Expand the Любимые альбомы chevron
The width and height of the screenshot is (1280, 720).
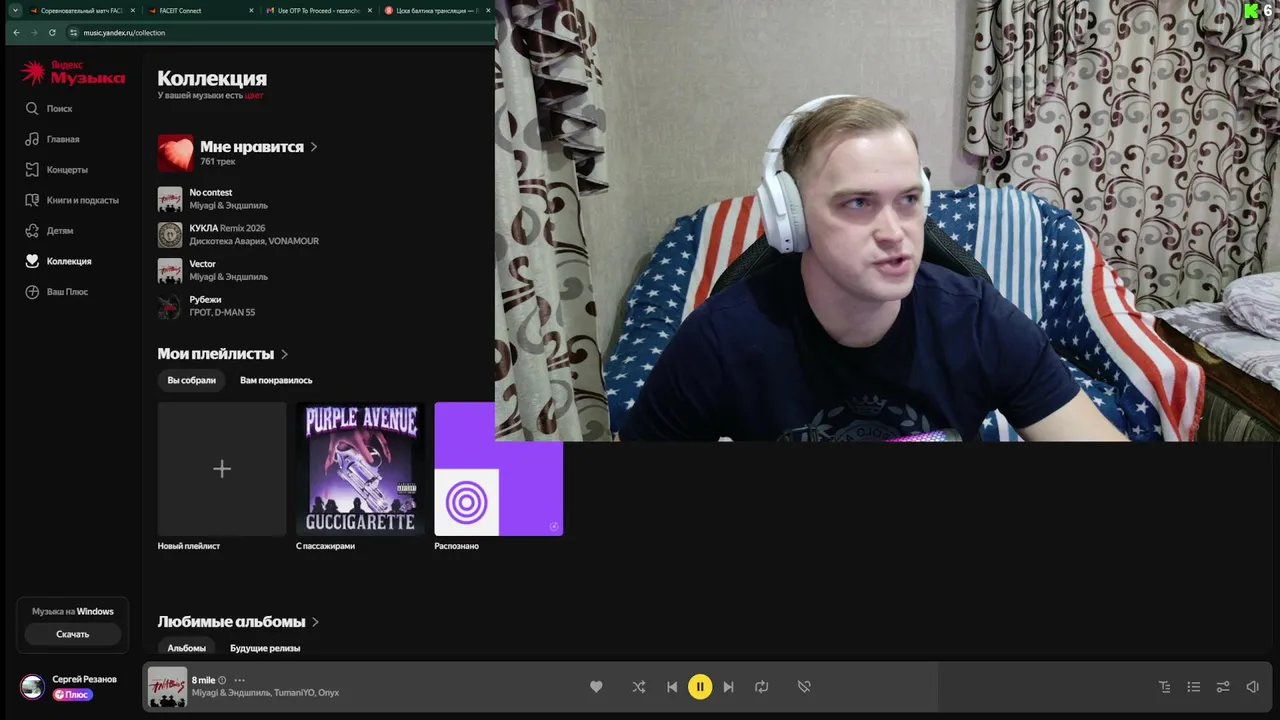coord(315,622)
